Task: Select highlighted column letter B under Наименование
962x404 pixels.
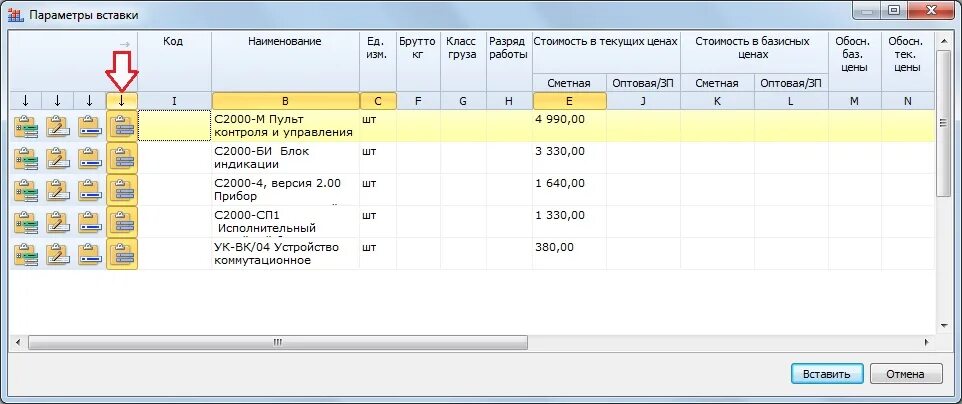Action: (285, 101)
